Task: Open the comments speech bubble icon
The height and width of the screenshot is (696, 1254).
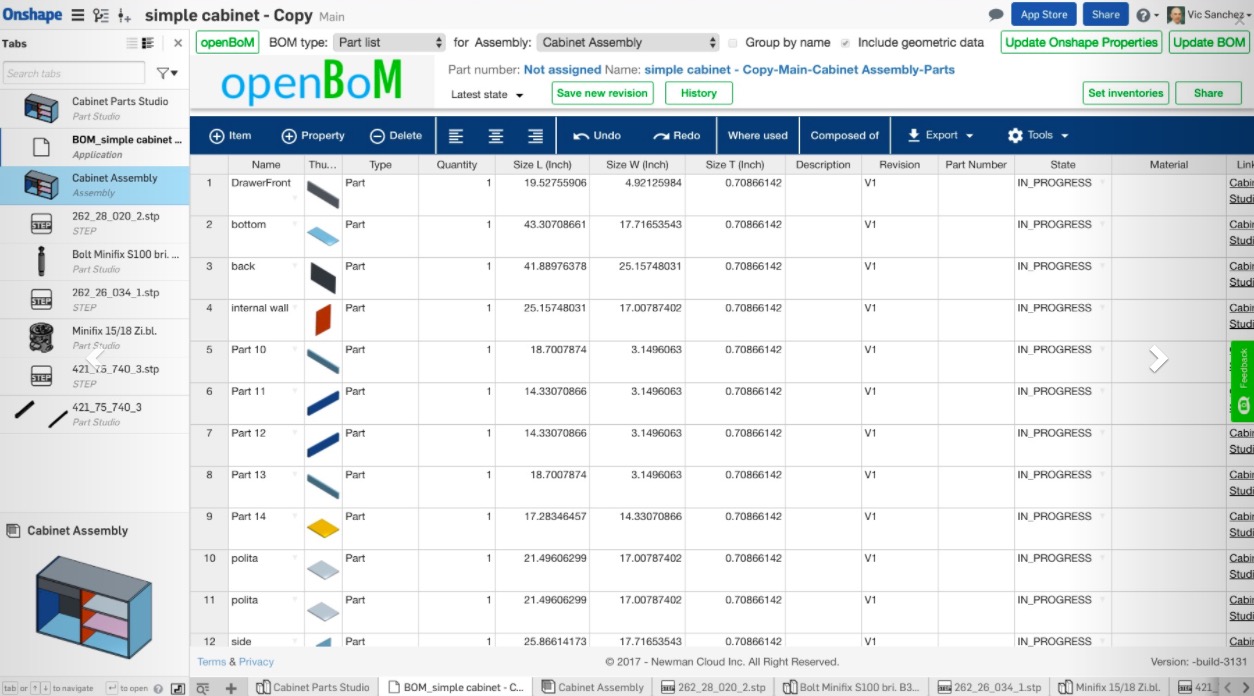Action: tap(996, 15)
